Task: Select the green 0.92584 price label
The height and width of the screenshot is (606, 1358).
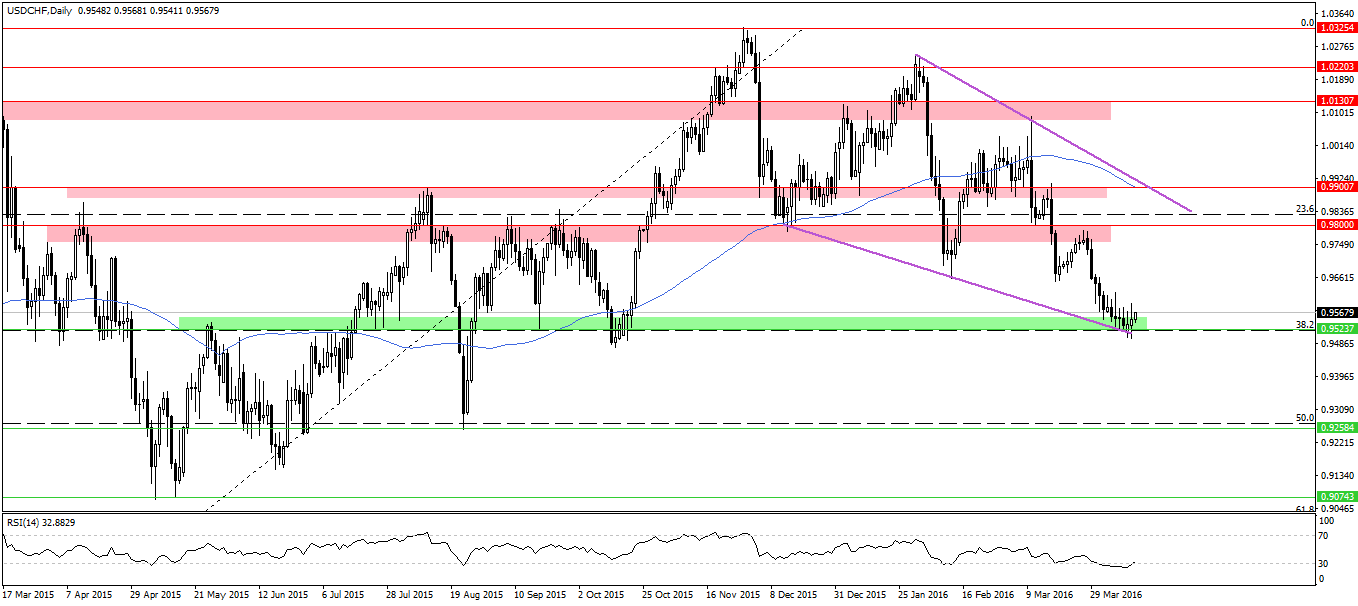Action: [1335, 427]
